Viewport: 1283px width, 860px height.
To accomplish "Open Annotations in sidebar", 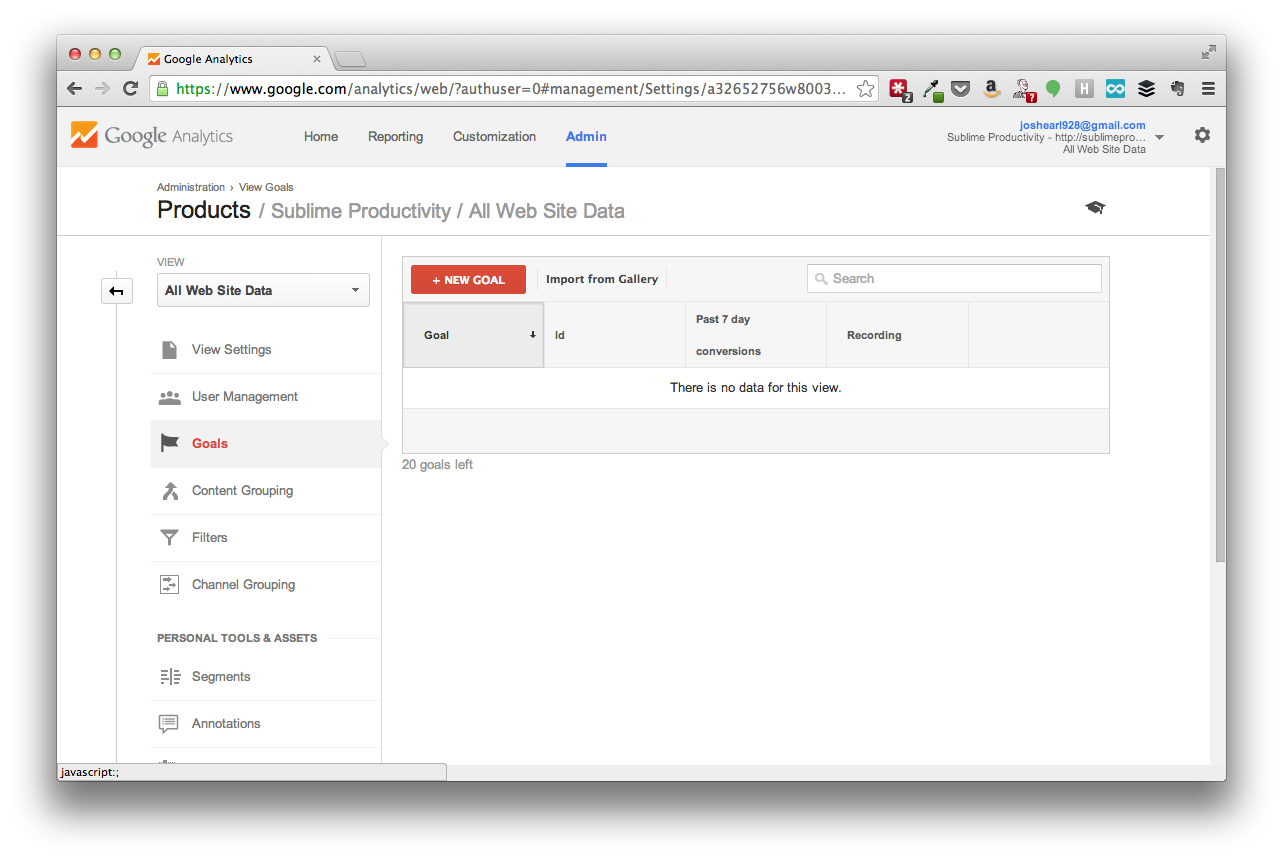I will 226,724.
